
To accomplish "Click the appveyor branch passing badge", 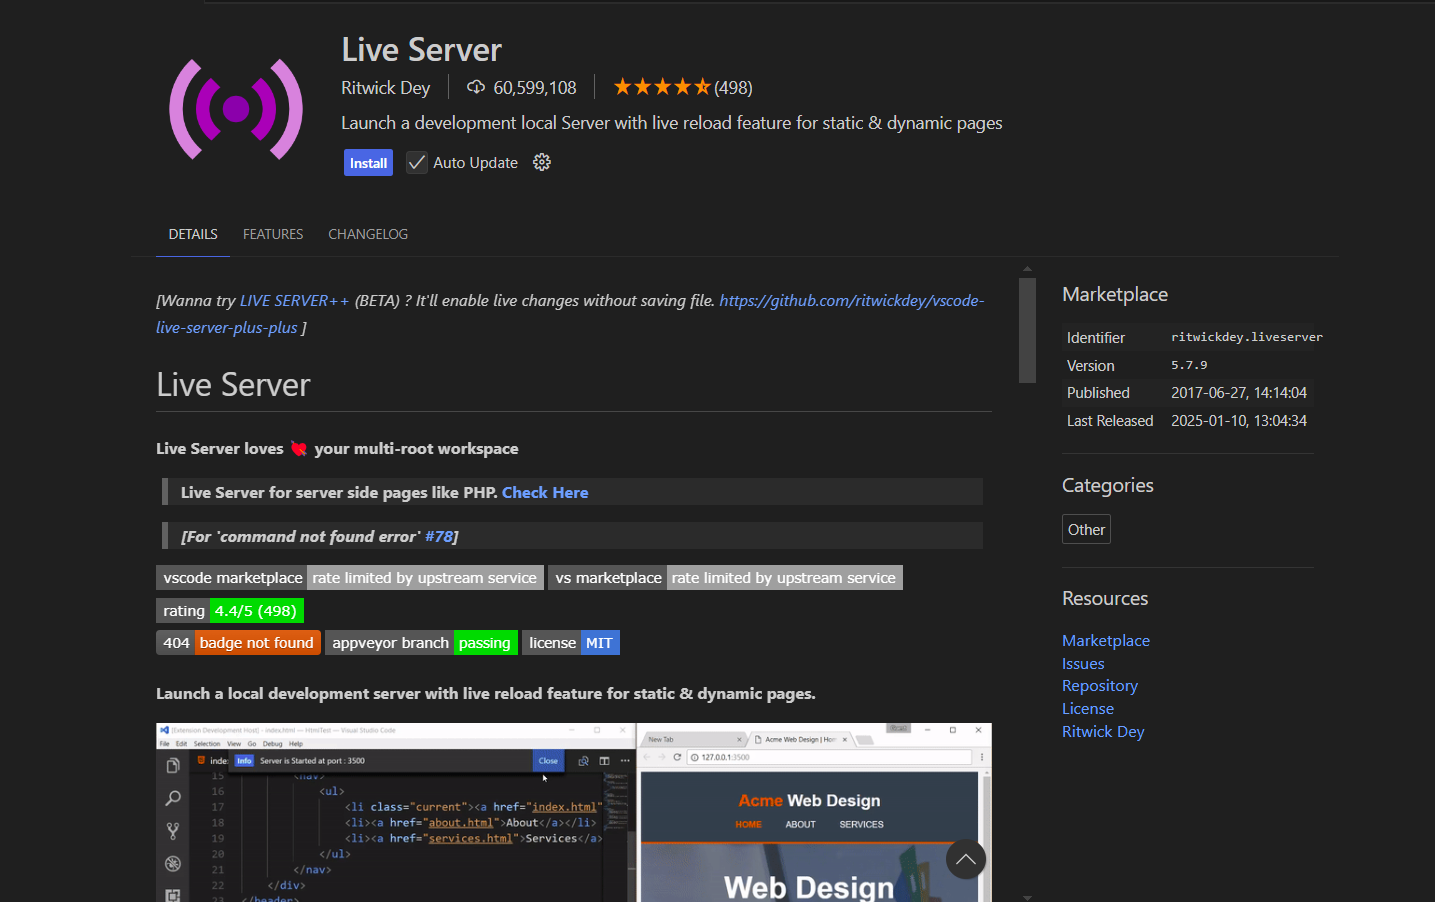I will 421,642.
